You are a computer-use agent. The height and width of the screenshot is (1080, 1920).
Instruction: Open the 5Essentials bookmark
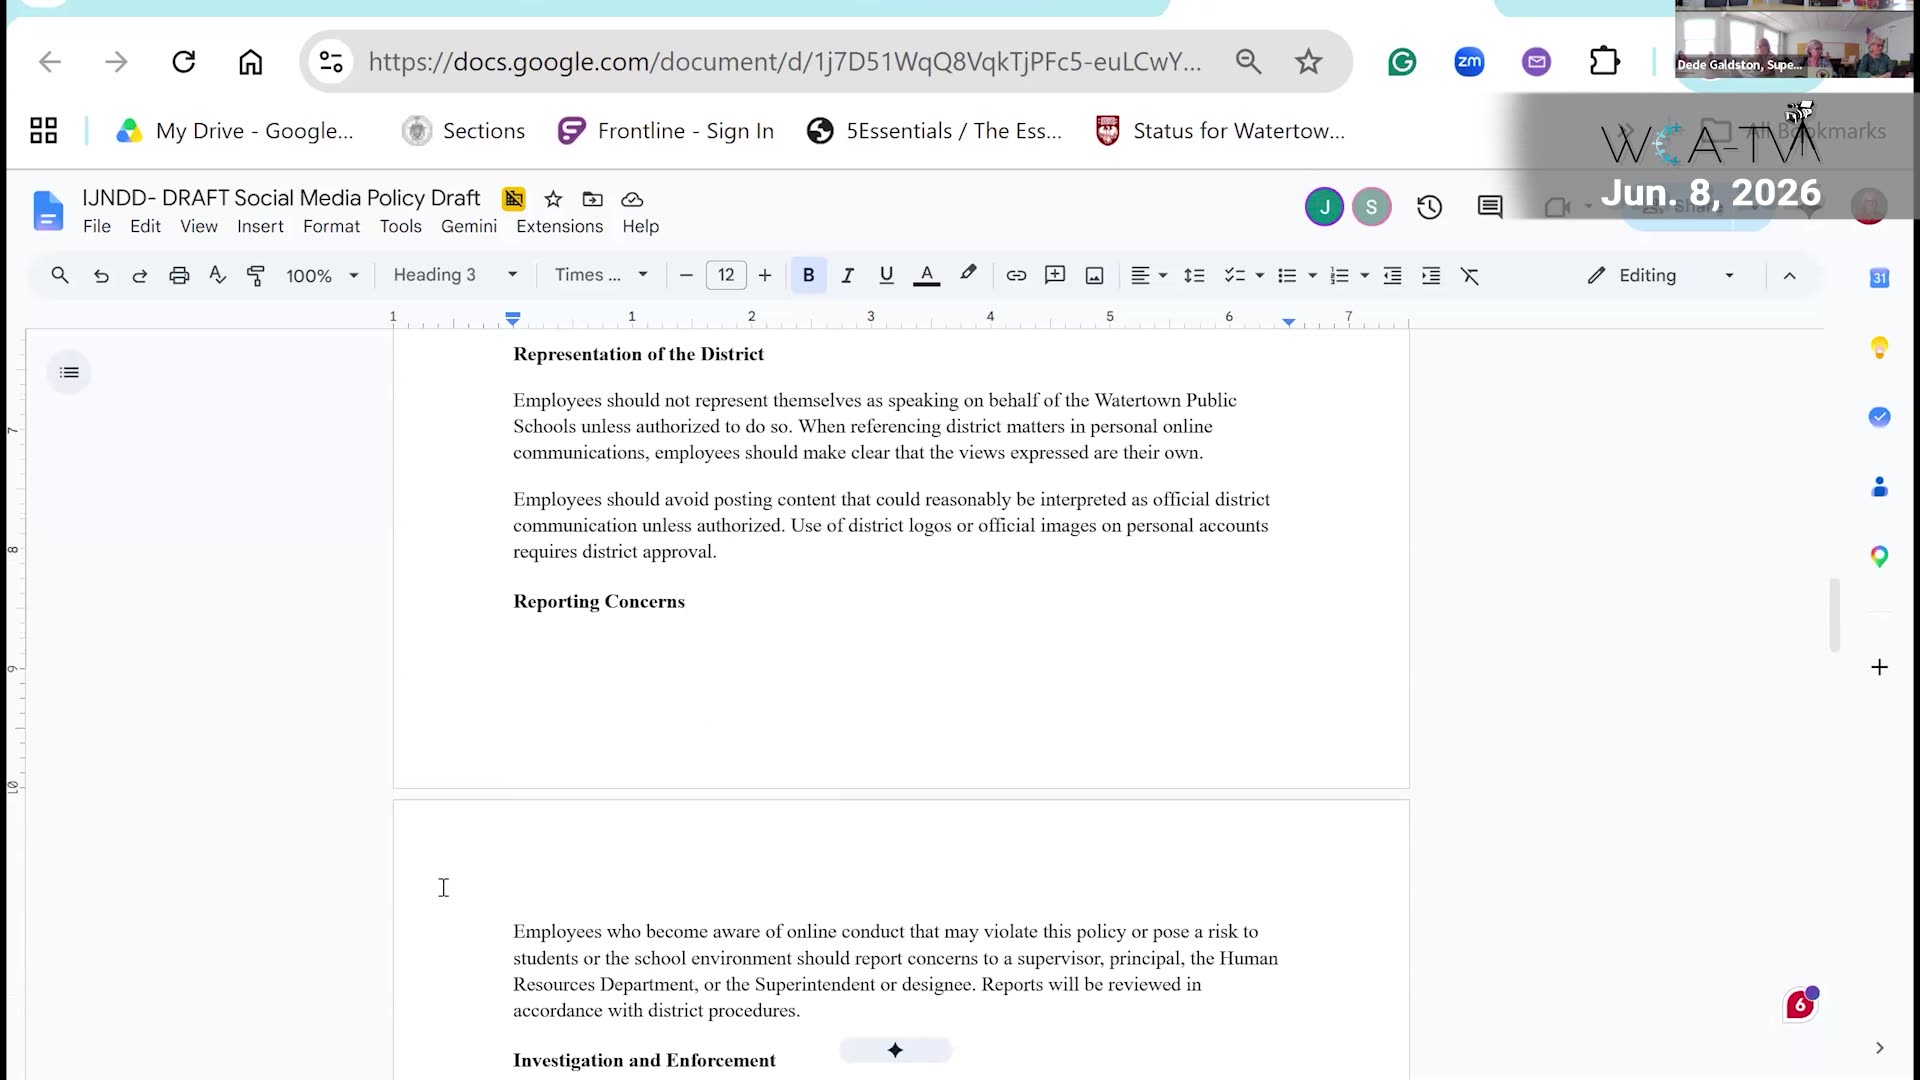tap(935, 131)
